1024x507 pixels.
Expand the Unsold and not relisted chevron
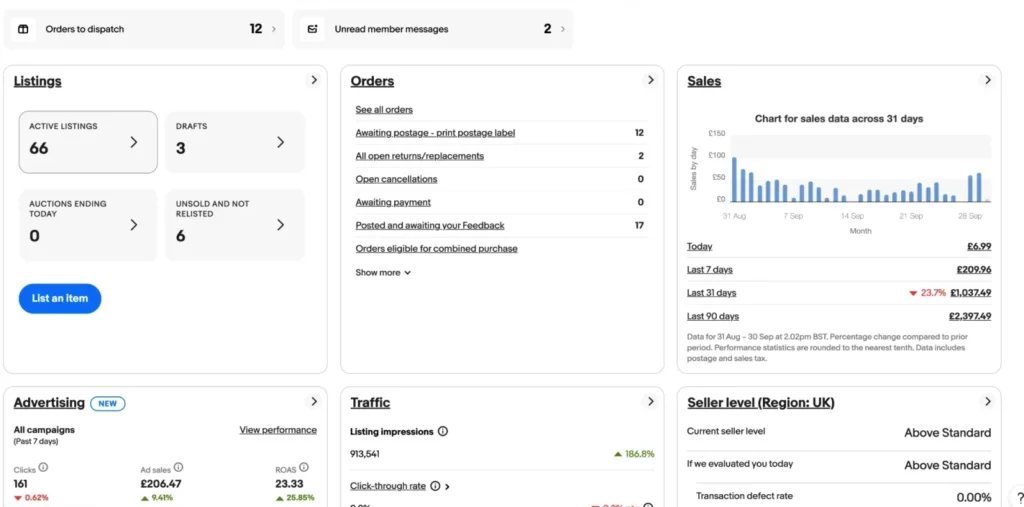[280, 225]
